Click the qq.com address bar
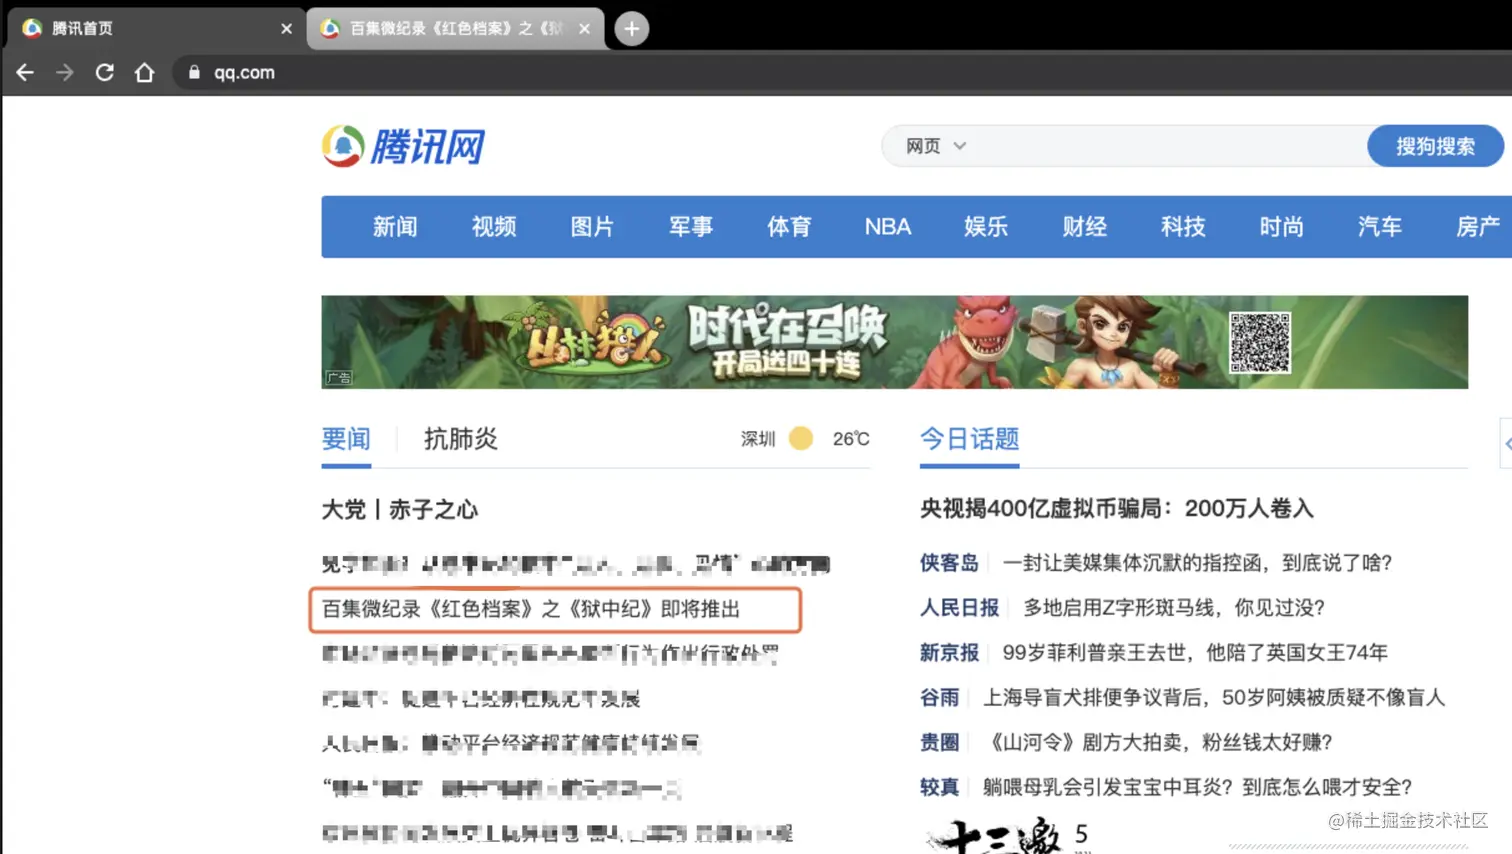1512x854 pixels. click(840, 72)
